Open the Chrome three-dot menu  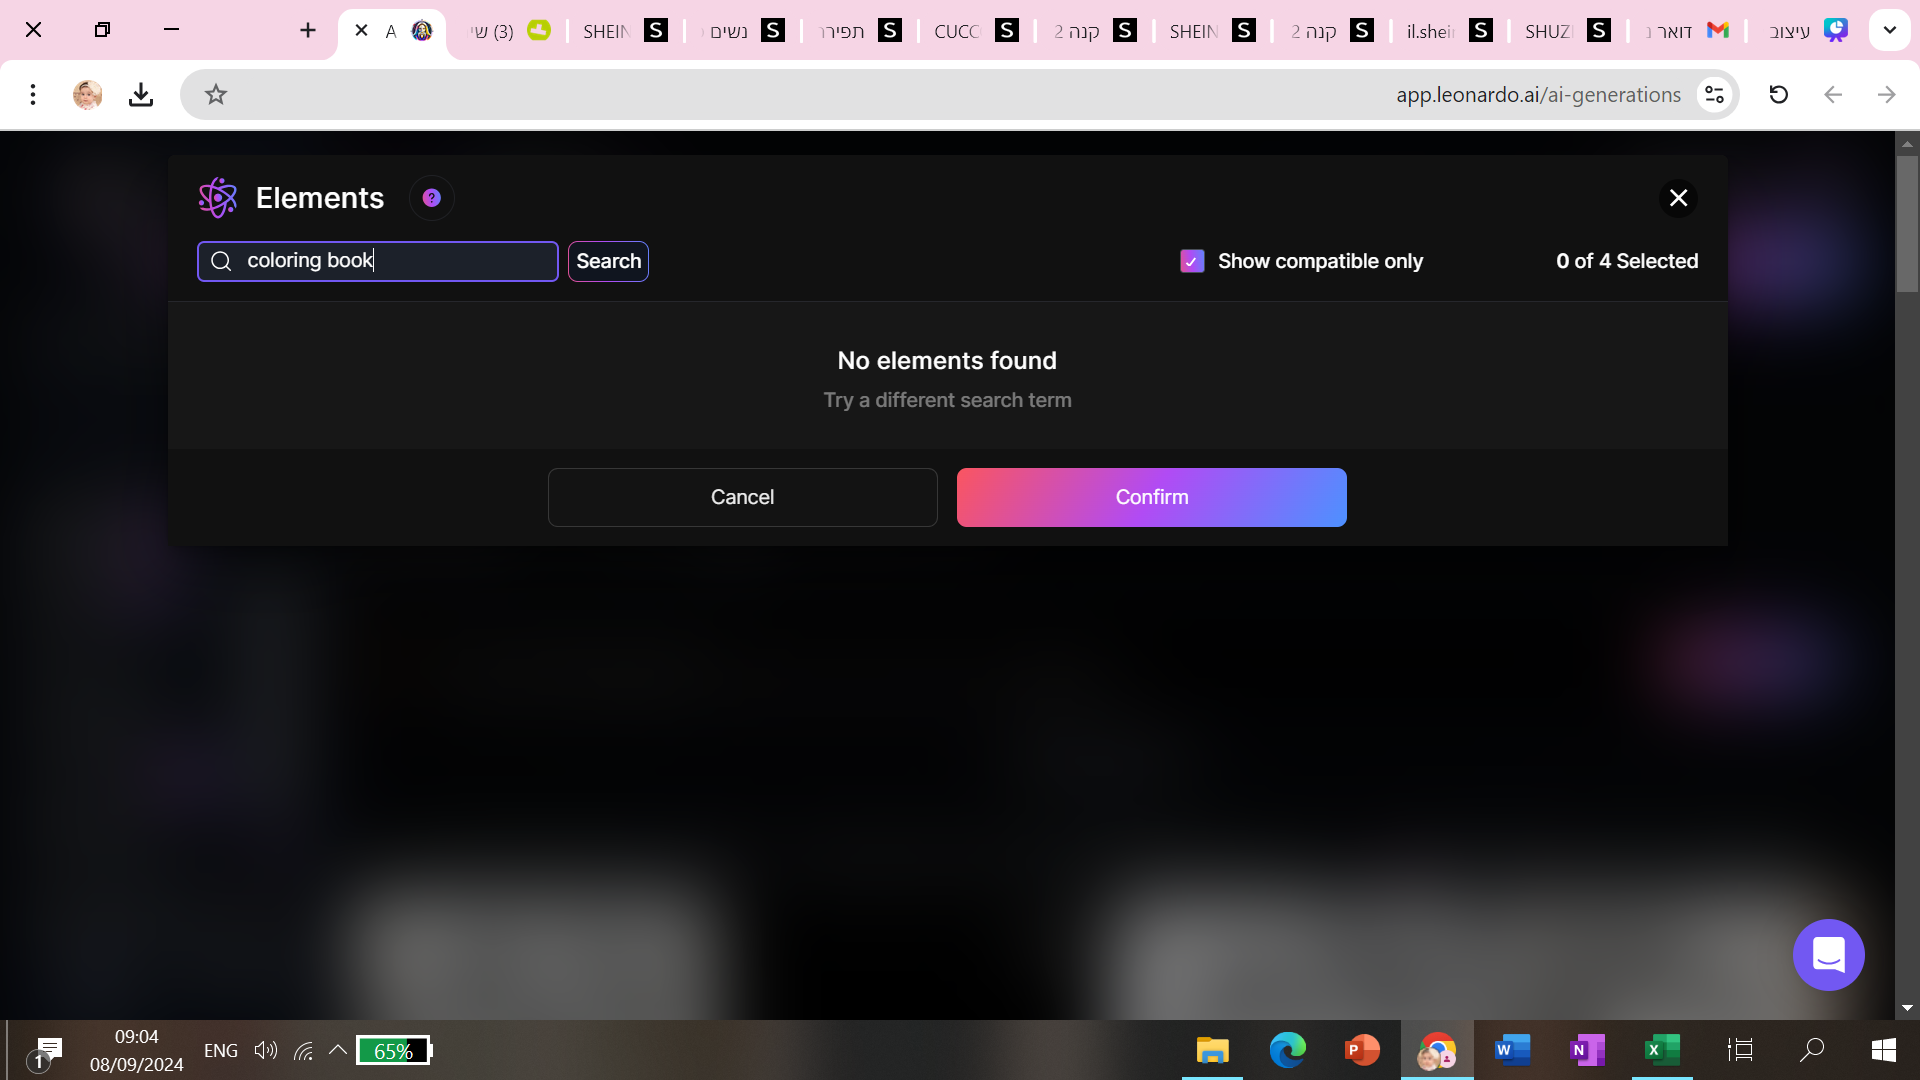[x=33, y=95]
